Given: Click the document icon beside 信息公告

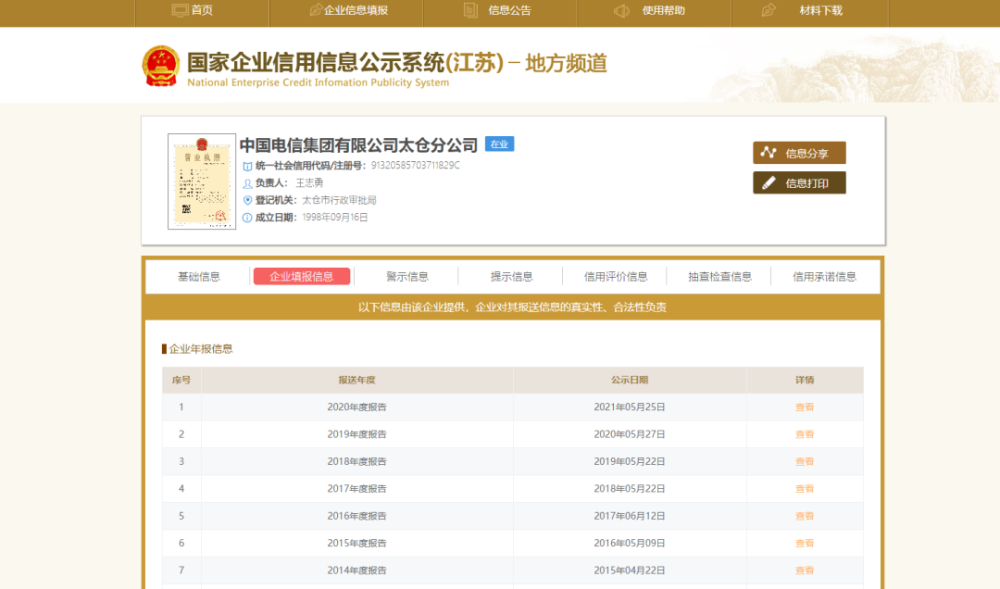Looking at the screenshot, I should click(x=471, y=10).
